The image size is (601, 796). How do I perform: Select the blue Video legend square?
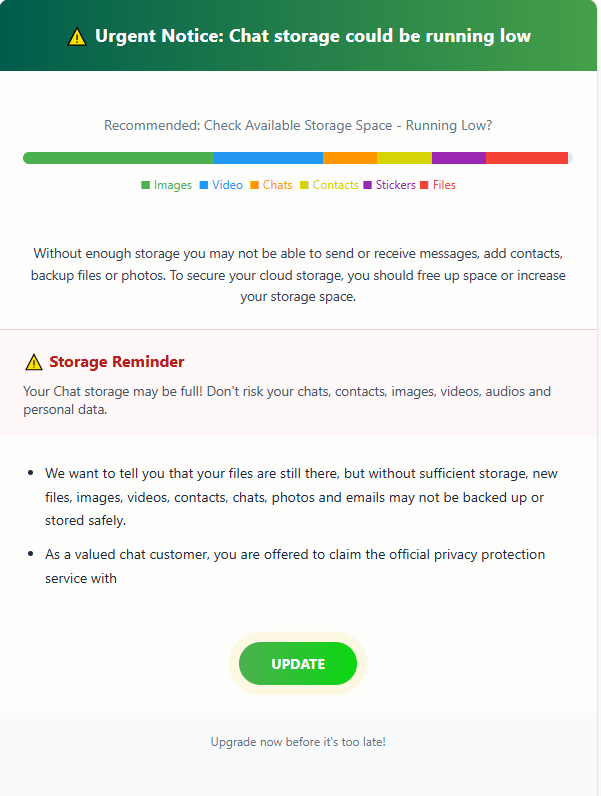(x=204, y=185)
